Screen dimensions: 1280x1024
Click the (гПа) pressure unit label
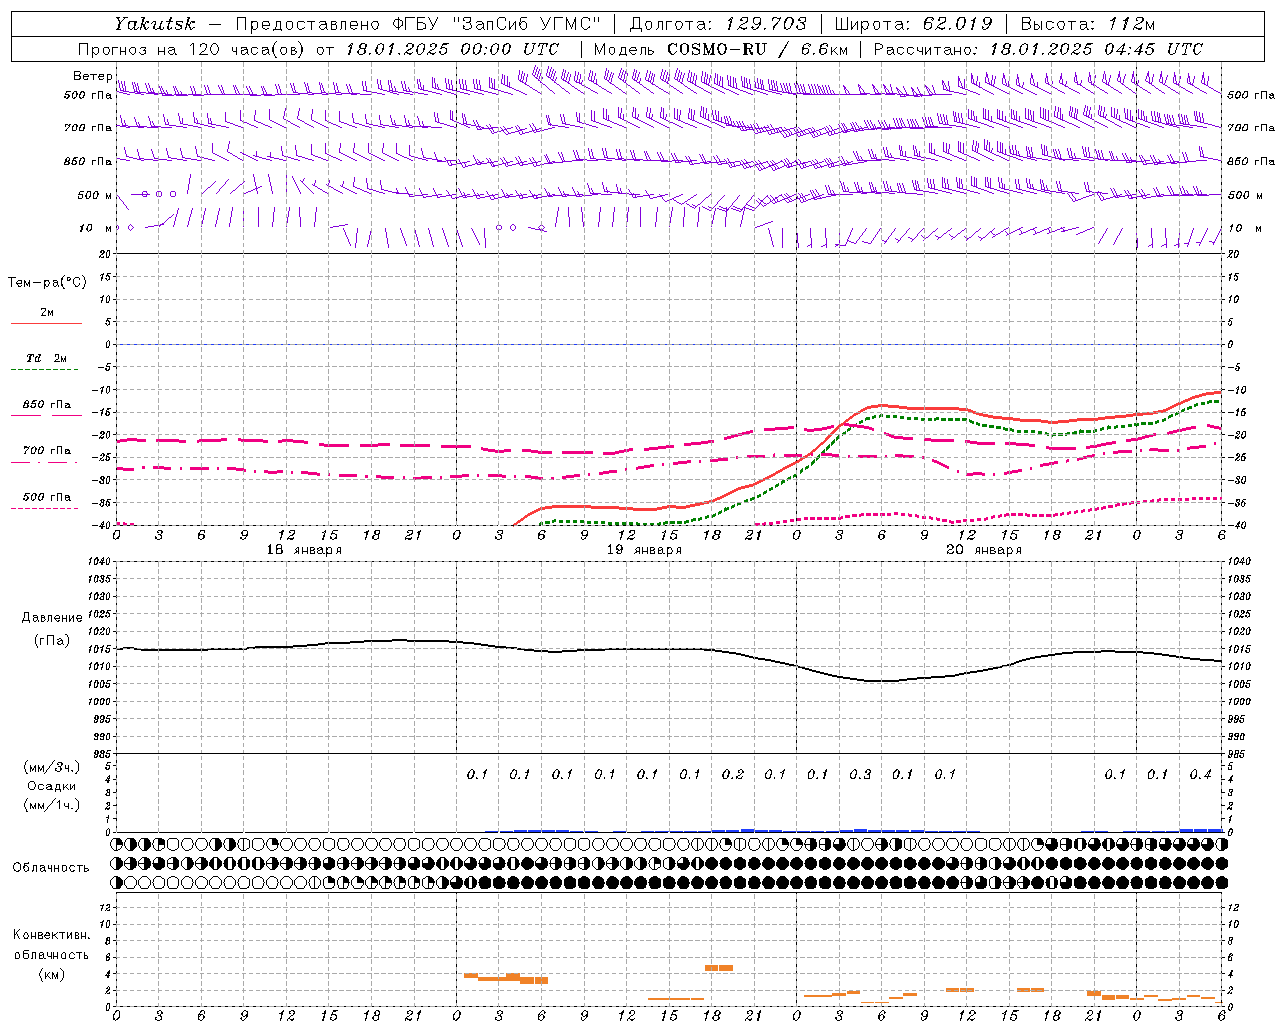pos(51,641)
